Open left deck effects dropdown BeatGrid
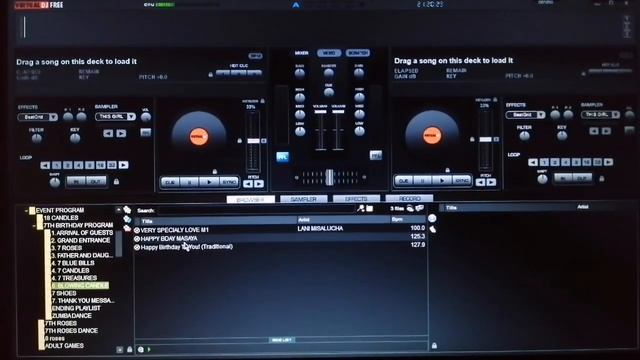The height and width of the screenshot is (360, 640). click(x=38, y=117)
